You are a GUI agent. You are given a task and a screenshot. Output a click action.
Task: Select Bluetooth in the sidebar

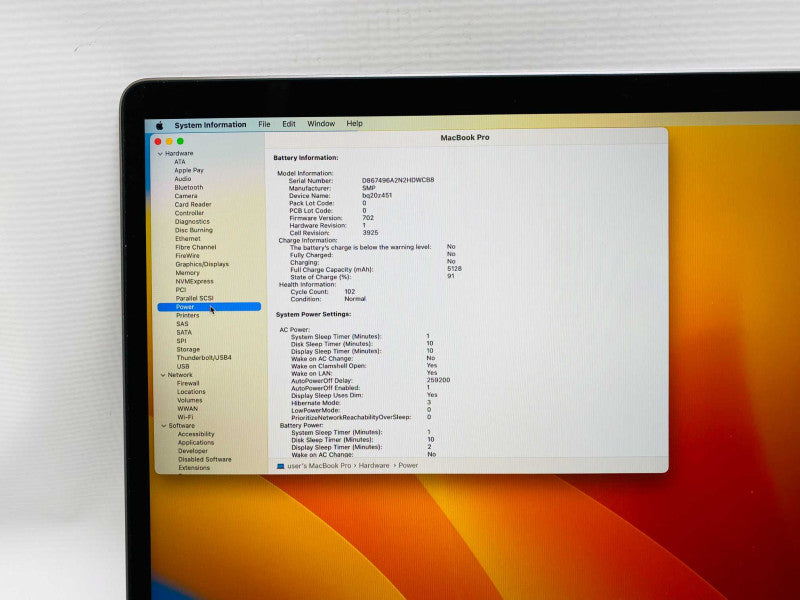[189, 187]
